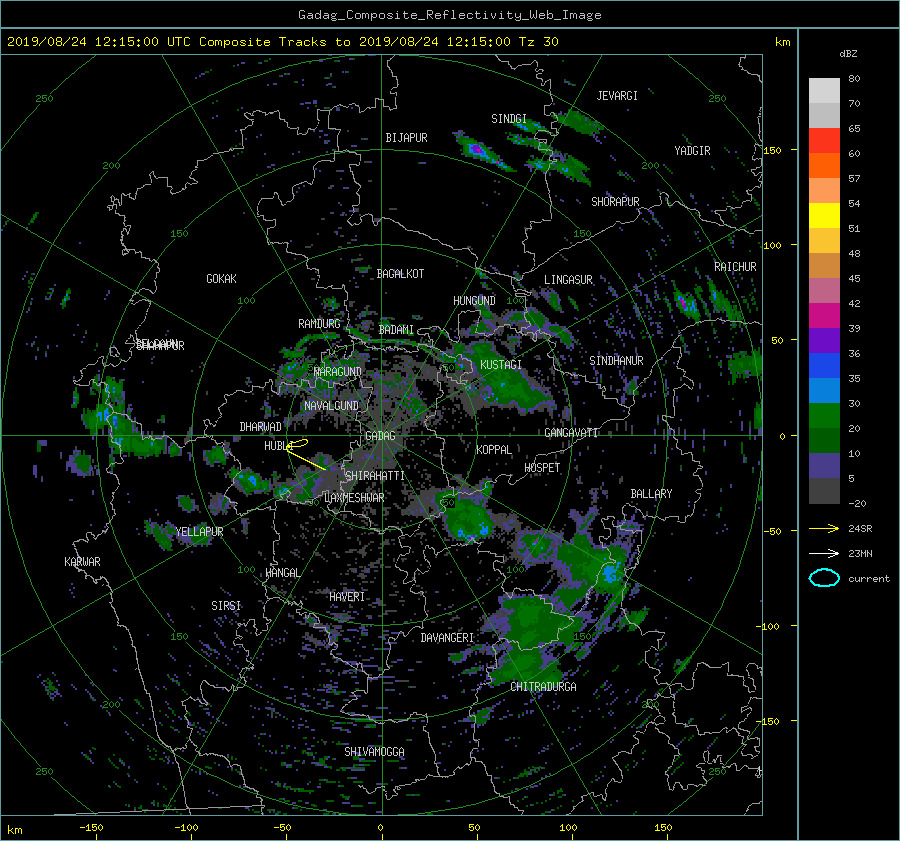
Task: Click the 150 tick on bottom axis
Action: (663, 827)
